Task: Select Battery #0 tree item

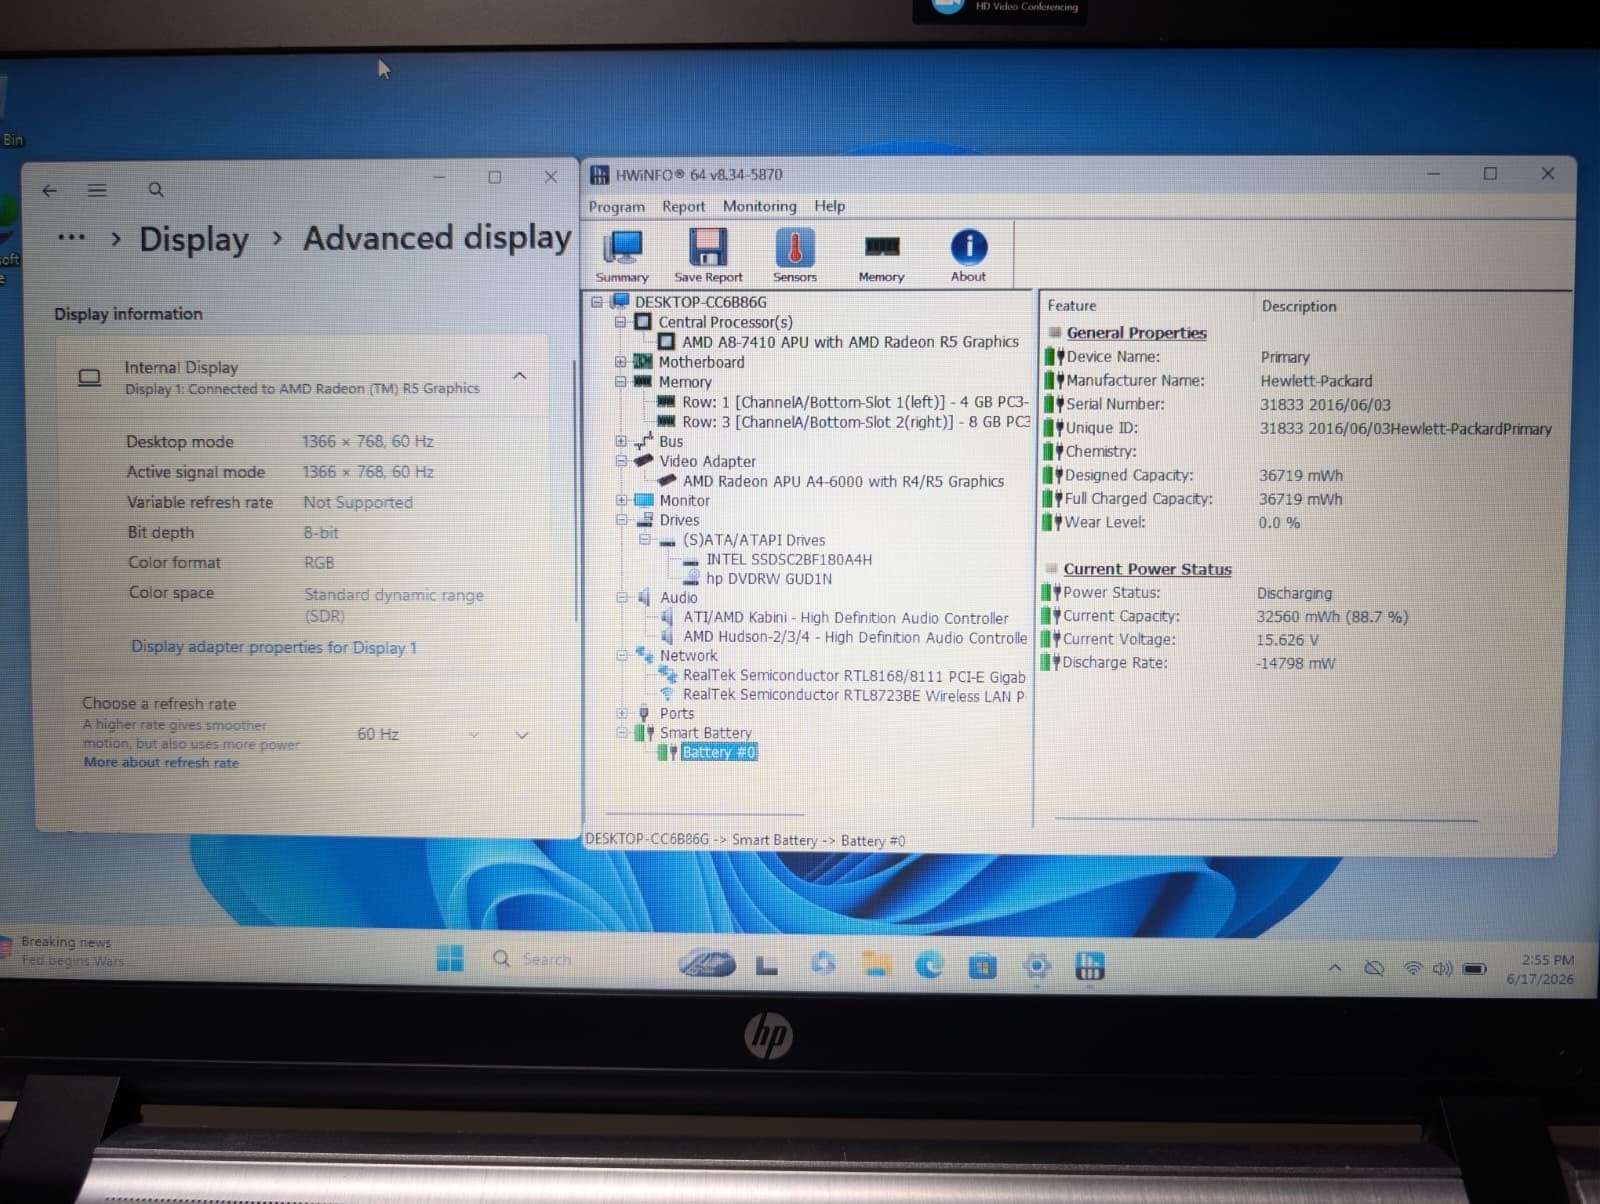Action: click(718, 752)
